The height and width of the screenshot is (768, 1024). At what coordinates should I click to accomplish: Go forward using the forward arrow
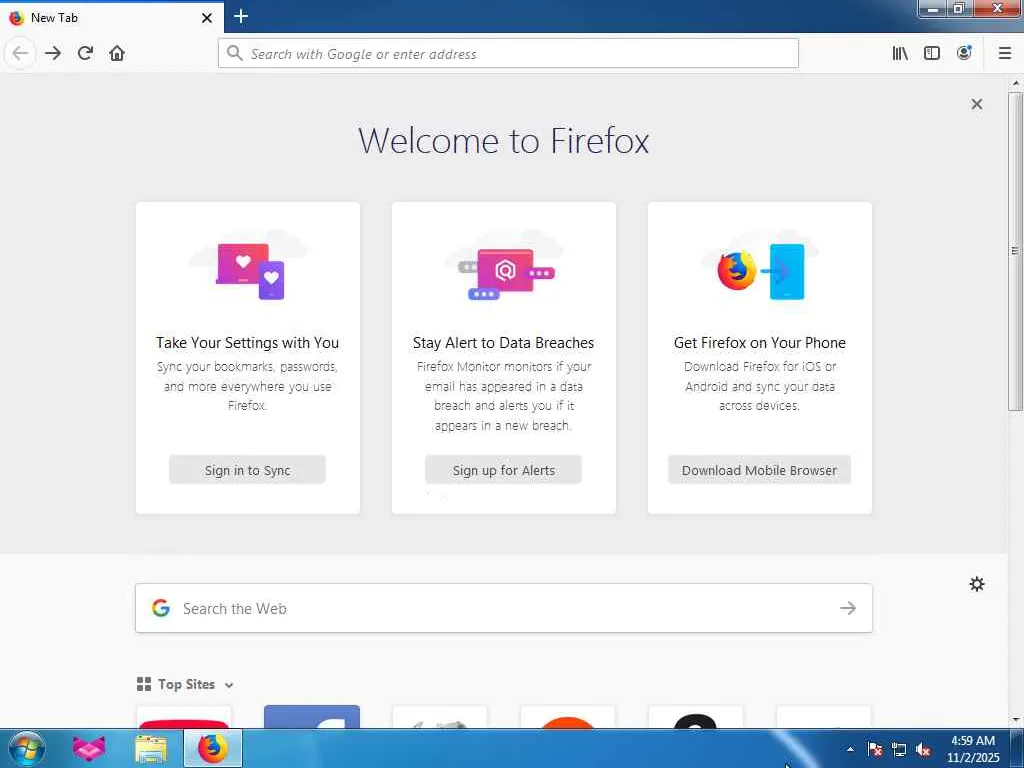[53, 53]
